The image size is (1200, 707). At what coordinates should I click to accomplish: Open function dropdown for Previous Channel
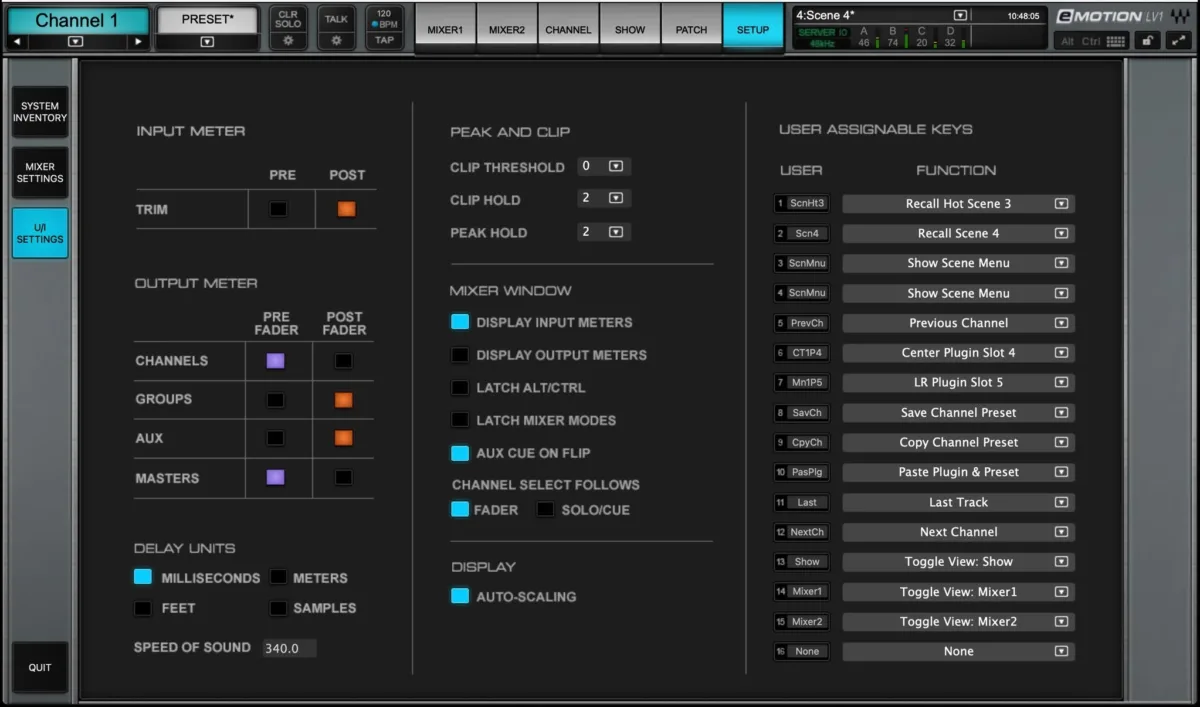[1061, 323]
